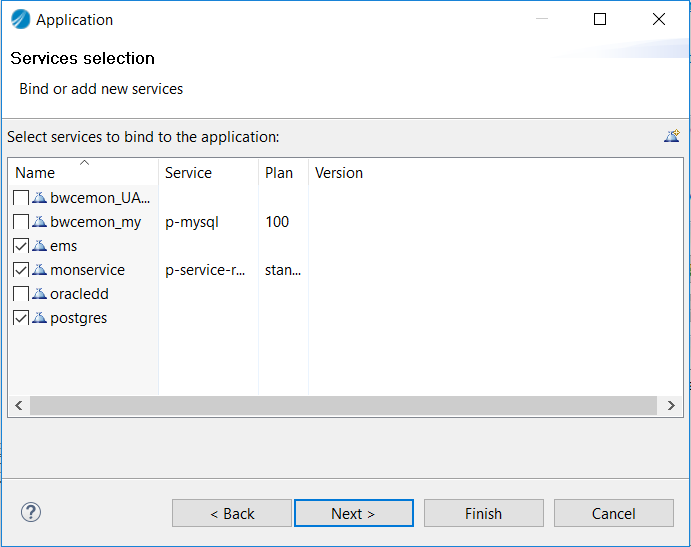Check the bwcemon_UA service checkbox

click(x=21, y=198)
